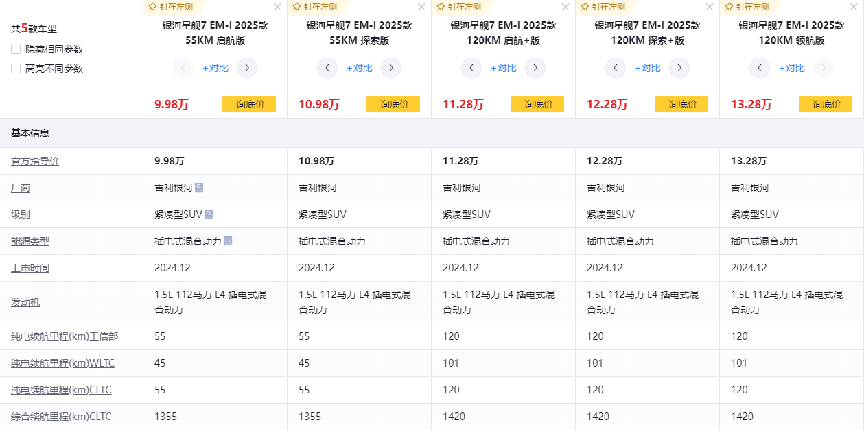Click the right arrow under 120KM 启航+版
The height and width of the screenshot is (431, 864).
(x=535, y=68)
